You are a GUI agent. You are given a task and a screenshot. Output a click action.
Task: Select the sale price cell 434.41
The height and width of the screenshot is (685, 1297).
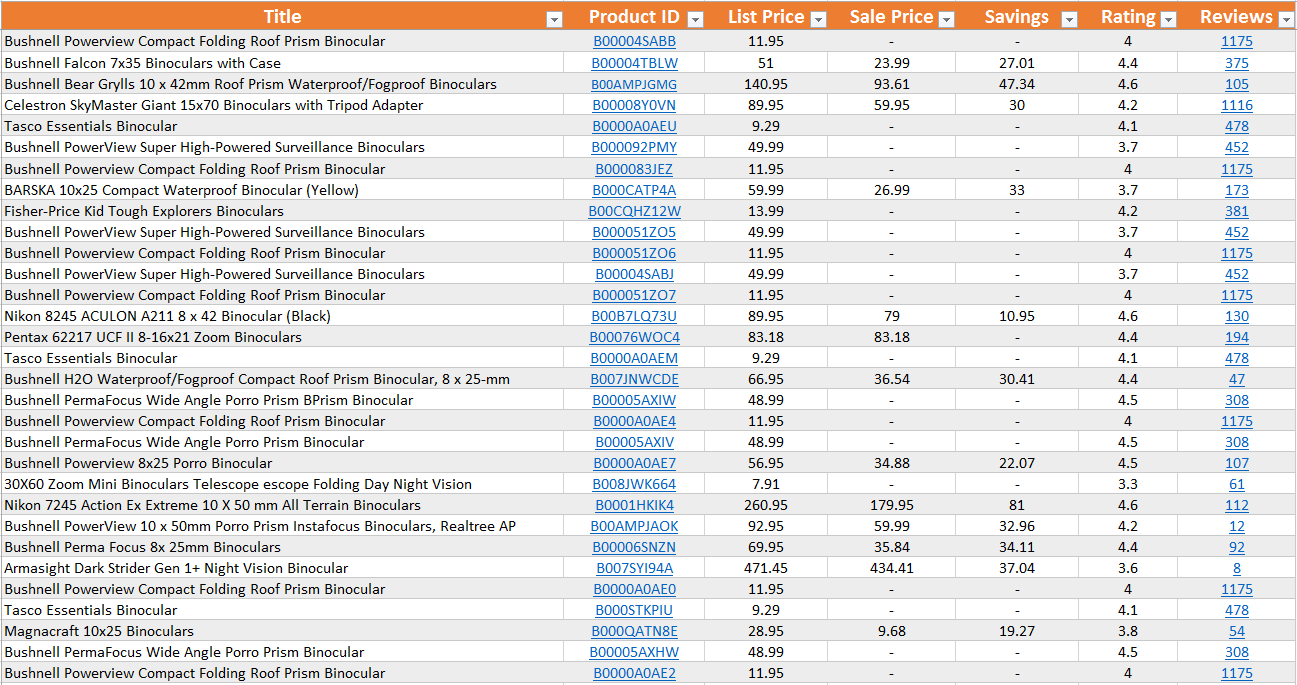tap(891, 568)
